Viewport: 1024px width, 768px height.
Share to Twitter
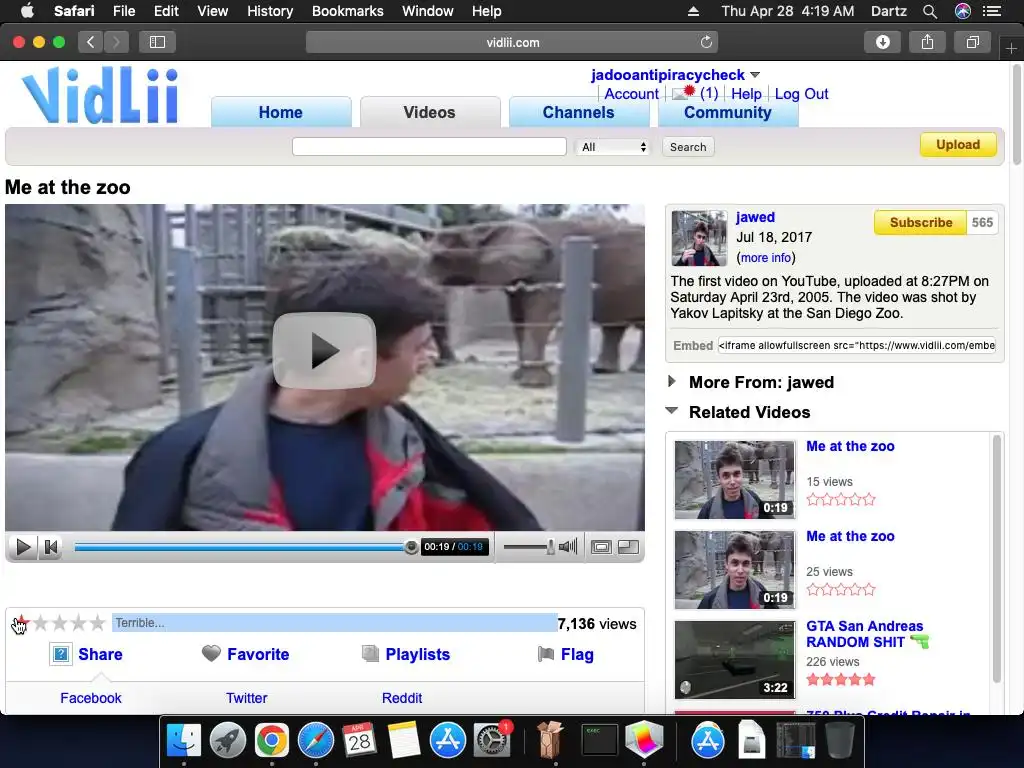tap(246, 698)
